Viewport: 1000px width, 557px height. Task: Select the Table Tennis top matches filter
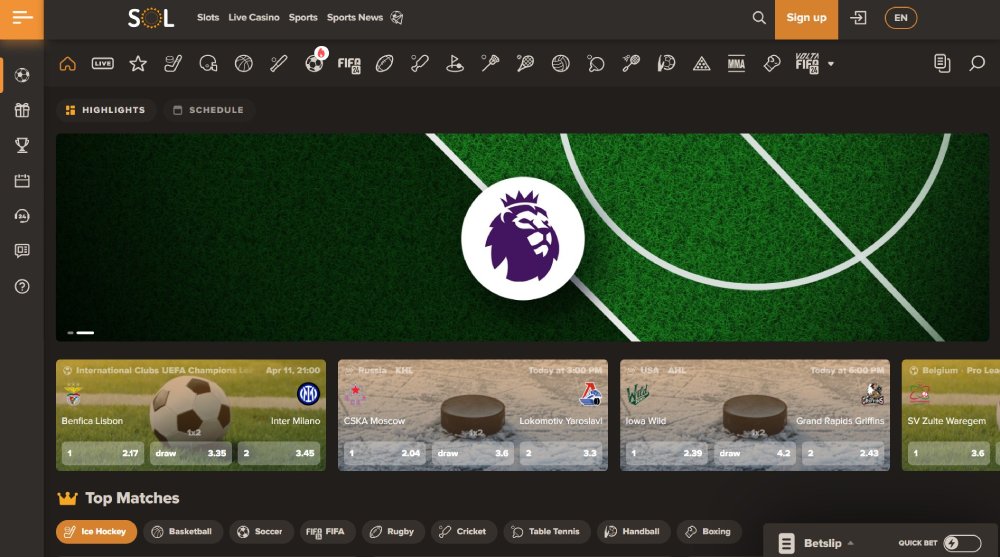click(x=547, y=531)
